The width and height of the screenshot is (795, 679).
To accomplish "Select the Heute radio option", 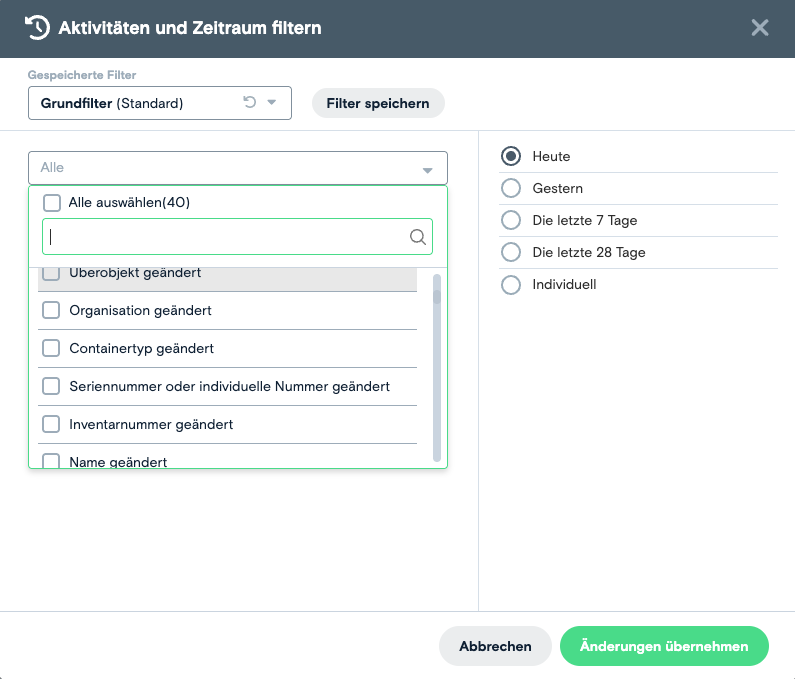I will click(x=511, y=156).
